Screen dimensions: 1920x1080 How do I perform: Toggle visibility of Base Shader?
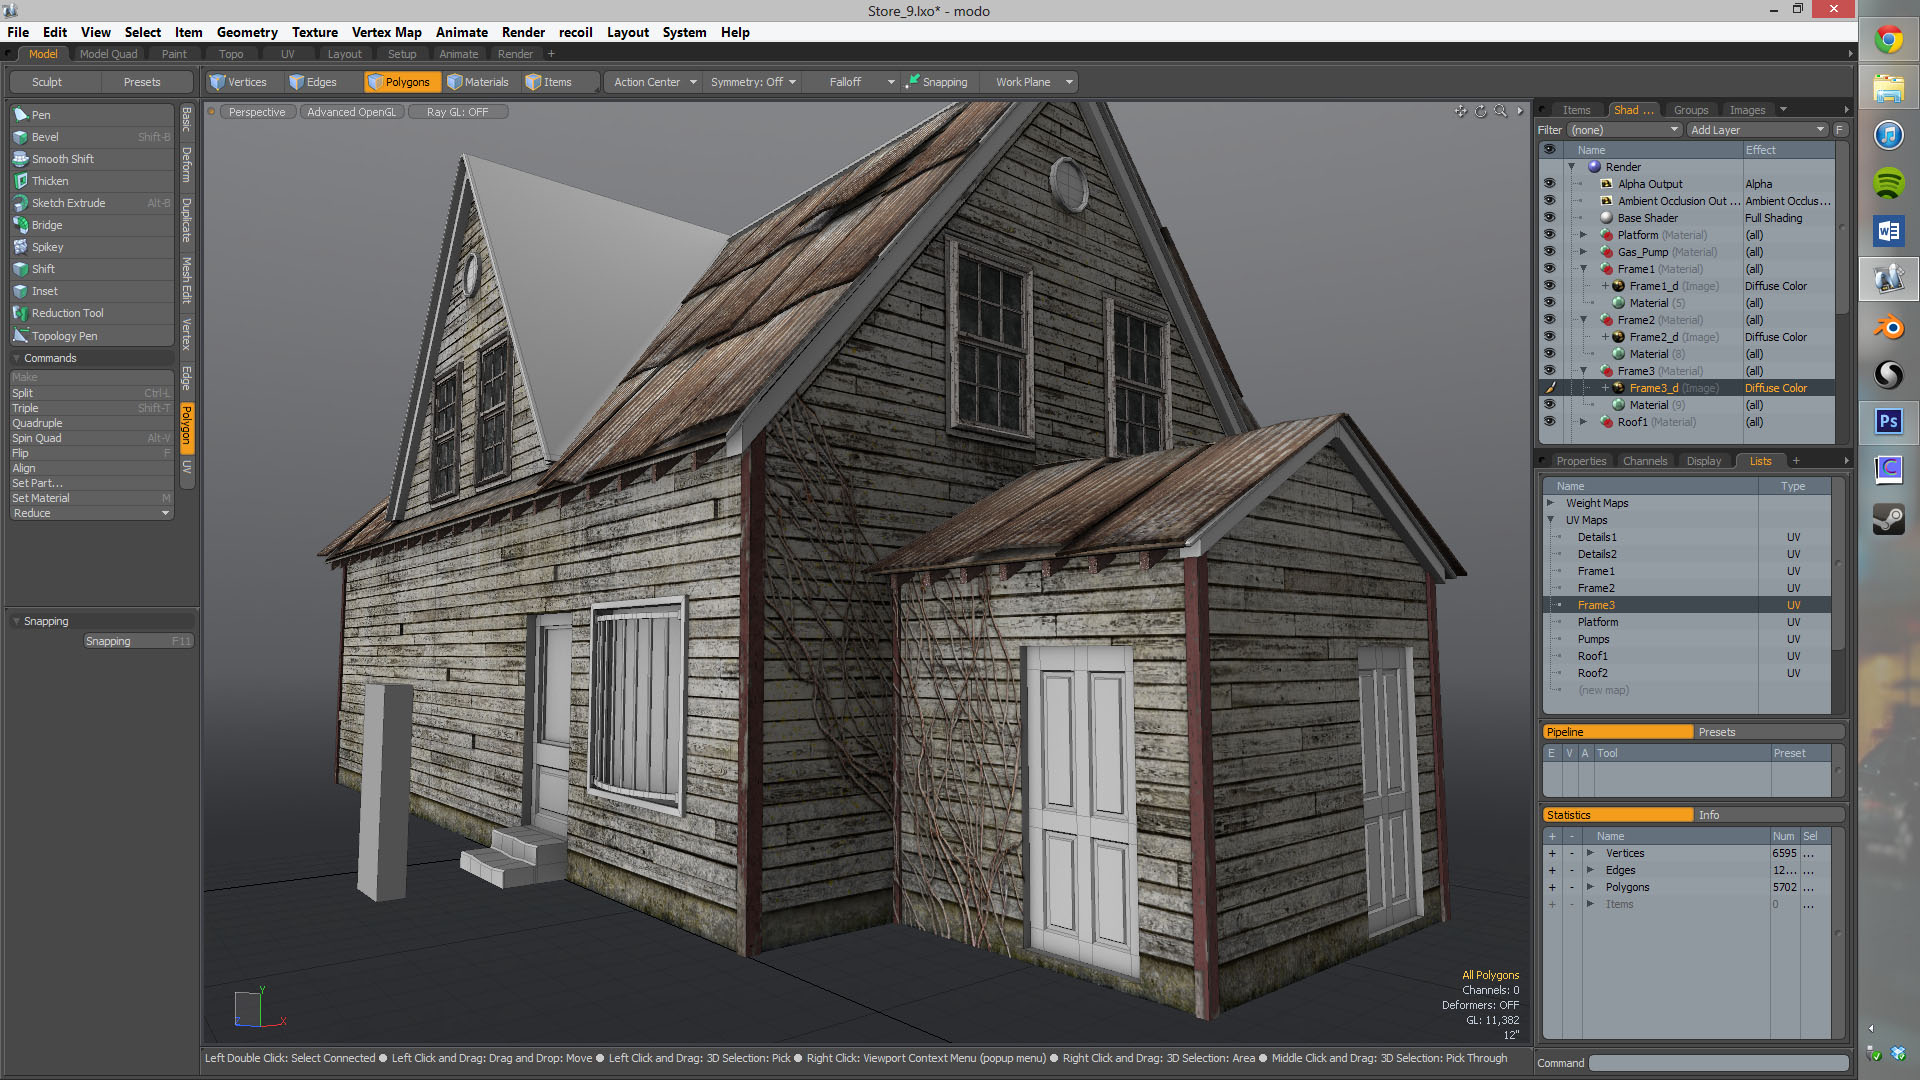tap(1549, 218)
